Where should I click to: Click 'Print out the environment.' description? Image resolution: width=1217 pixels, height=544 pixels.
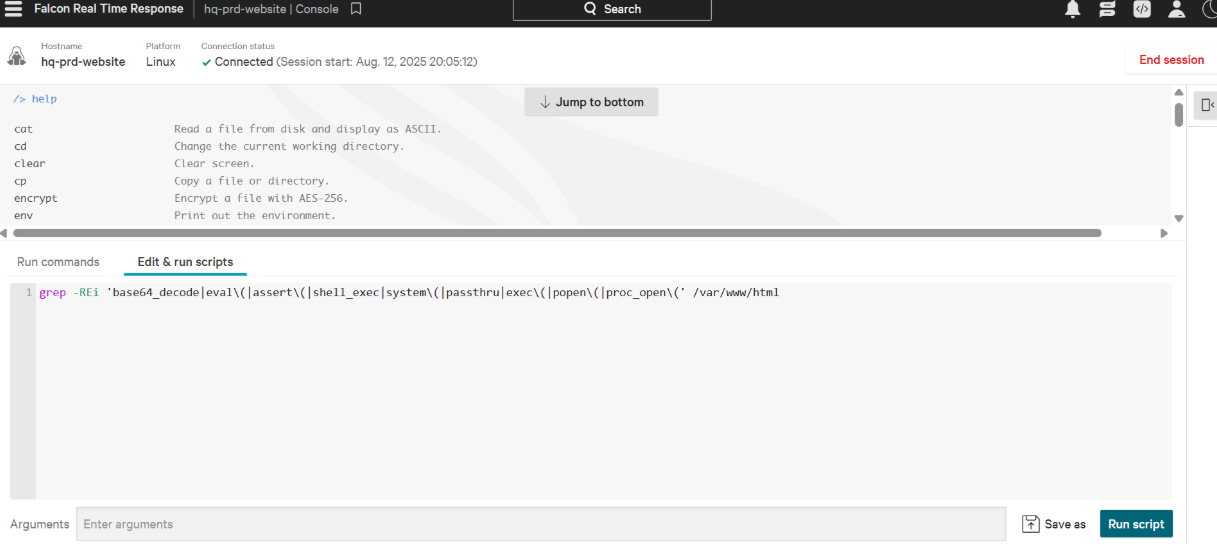pyautogui.click(x=255, y=215)
